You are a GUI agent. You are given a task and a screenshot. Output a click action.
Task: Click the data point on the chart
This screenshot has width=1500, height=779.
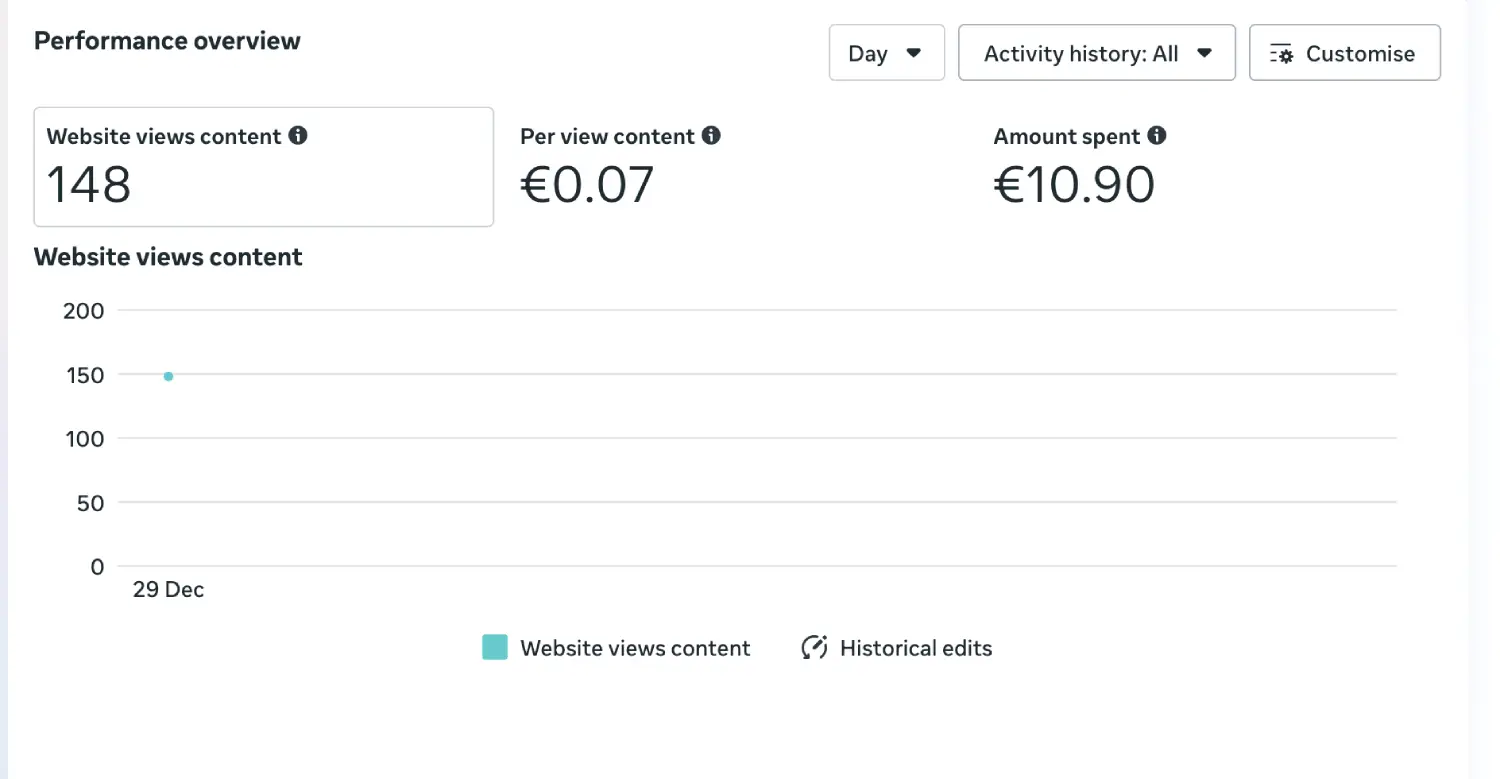168,376
